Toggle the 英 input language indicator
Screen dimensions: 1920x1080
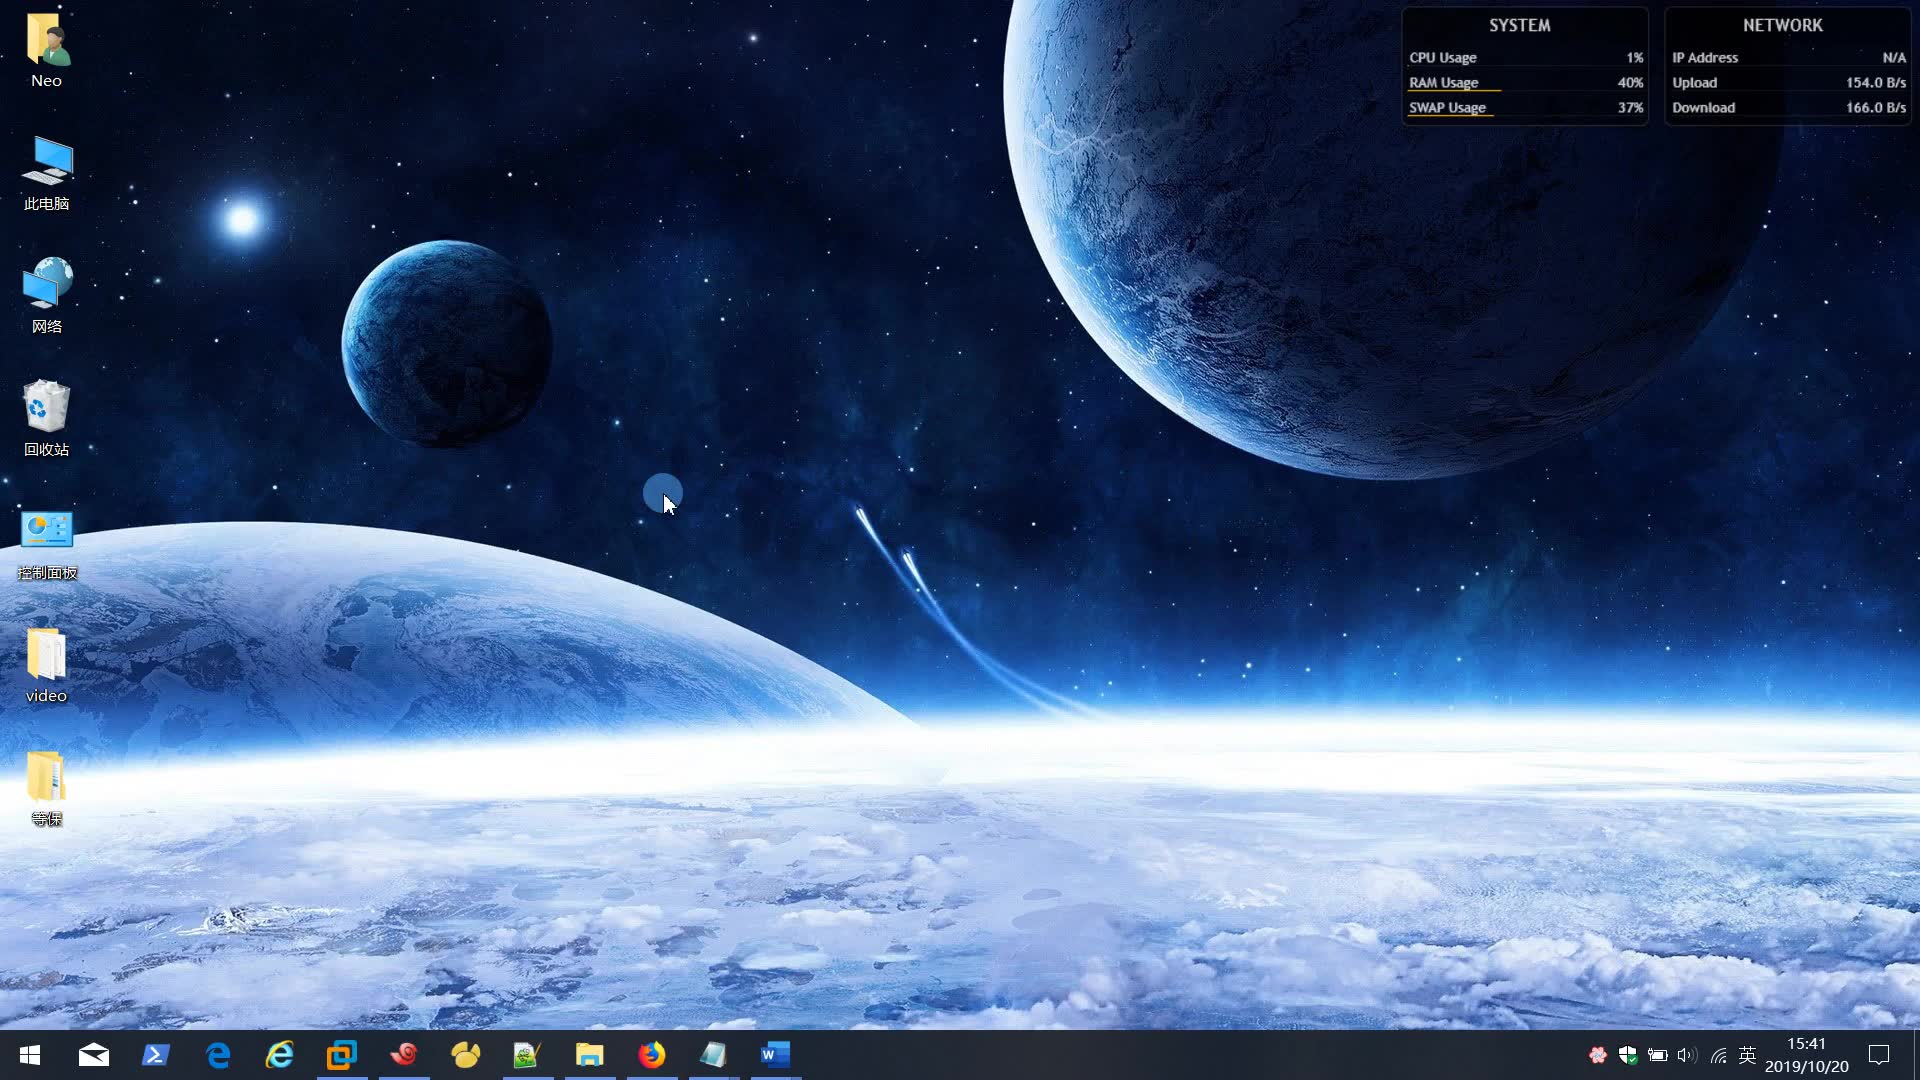1747,1055
